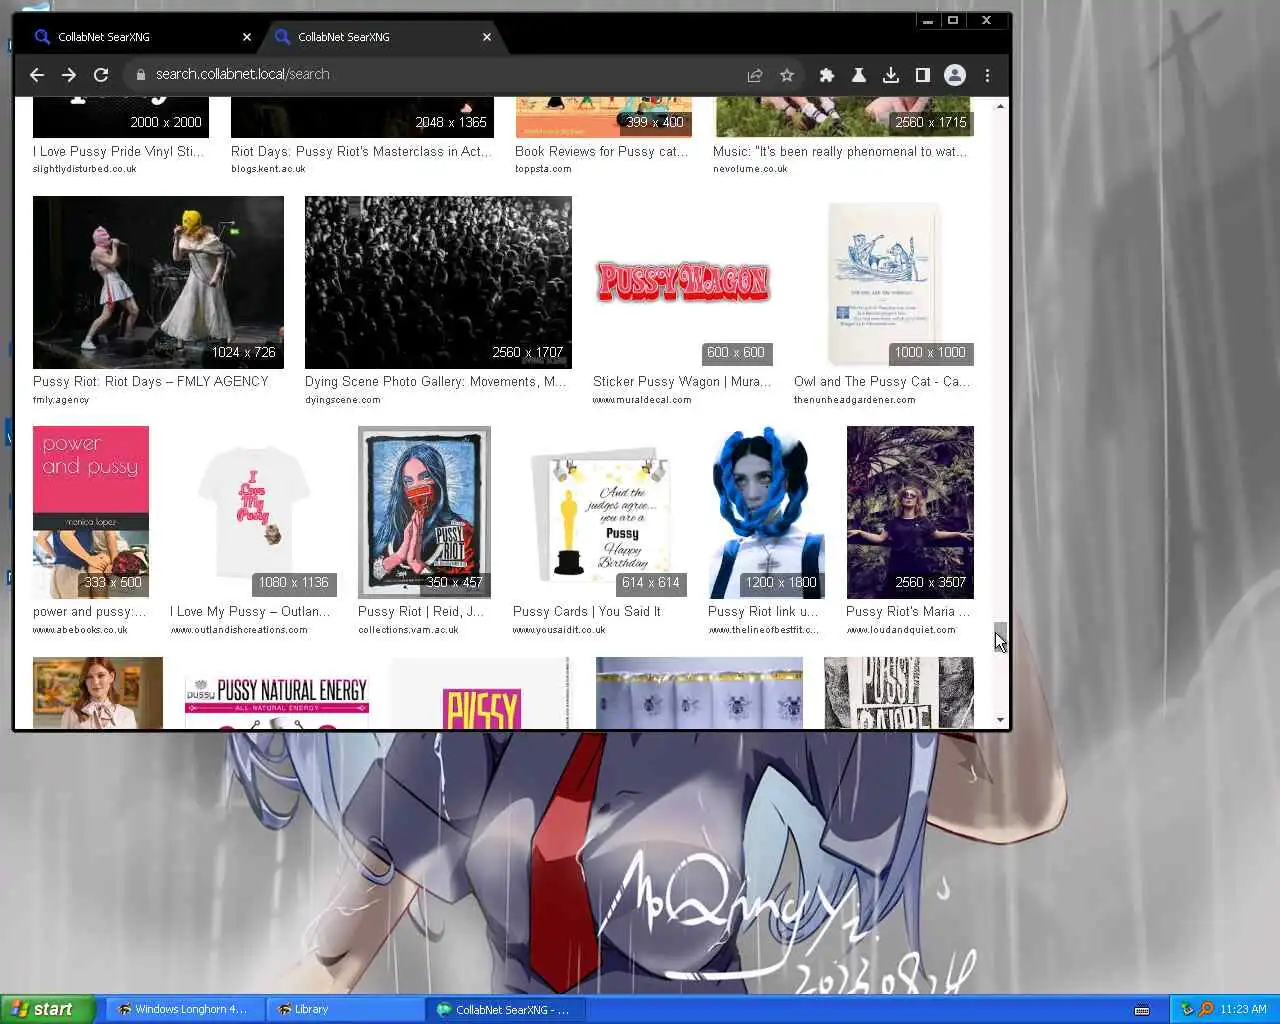Click the www.yousaidit.co.uk source text
The image size is (1280, 1024).
(x=559, y=630)
